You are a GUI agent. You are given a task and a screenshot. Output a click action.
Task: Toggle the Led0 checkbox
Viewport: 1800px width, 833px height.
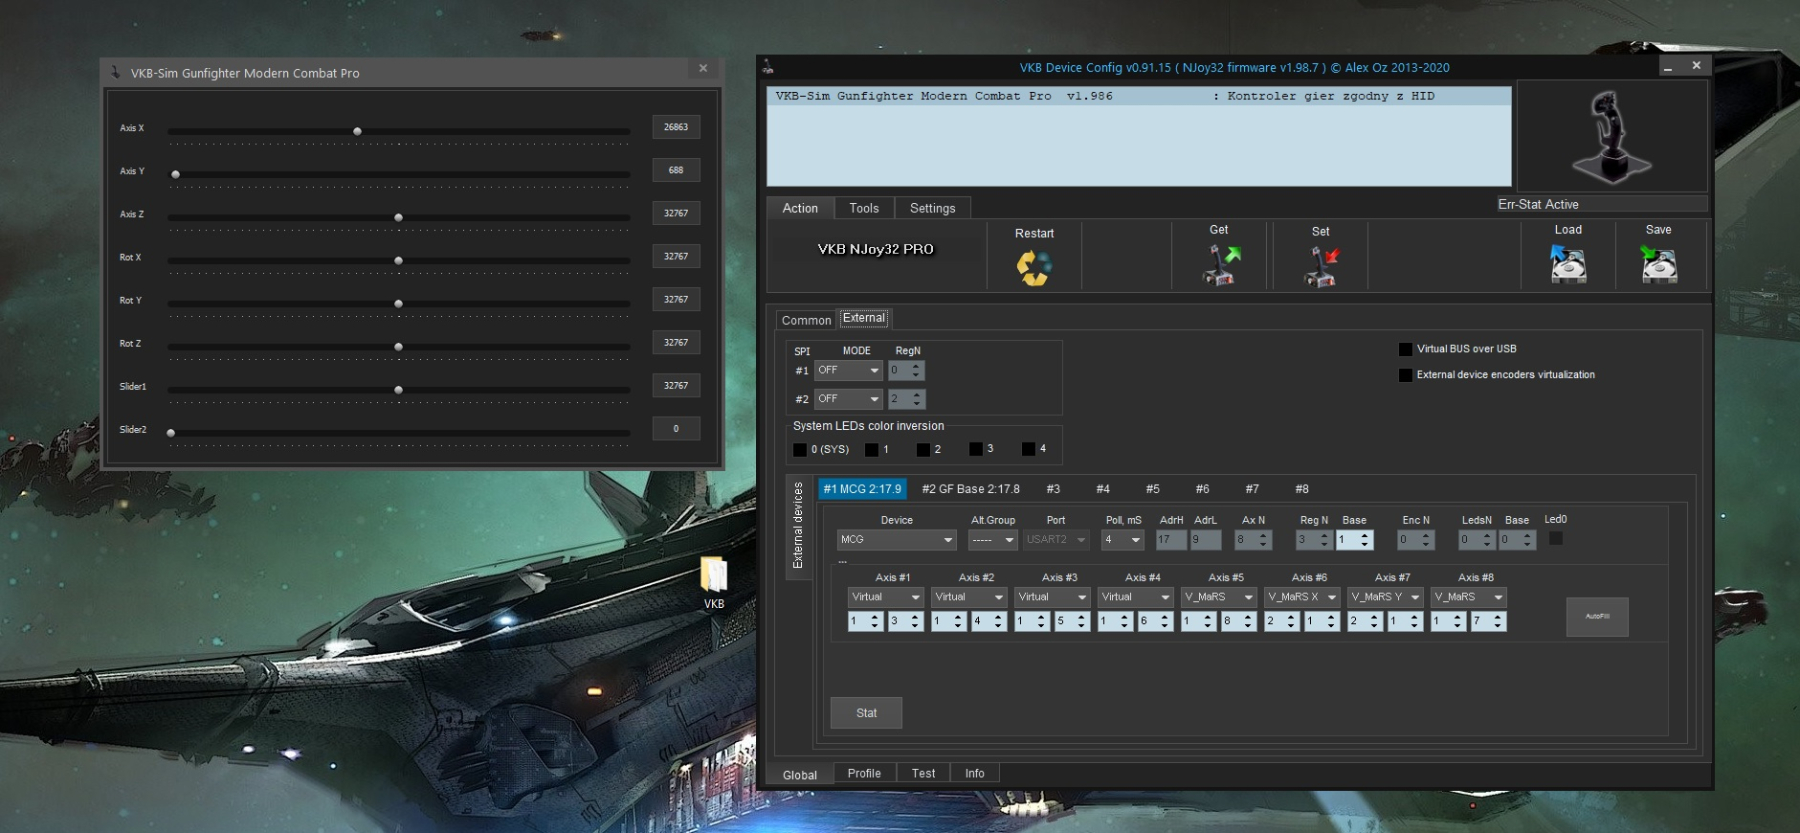1556,539
